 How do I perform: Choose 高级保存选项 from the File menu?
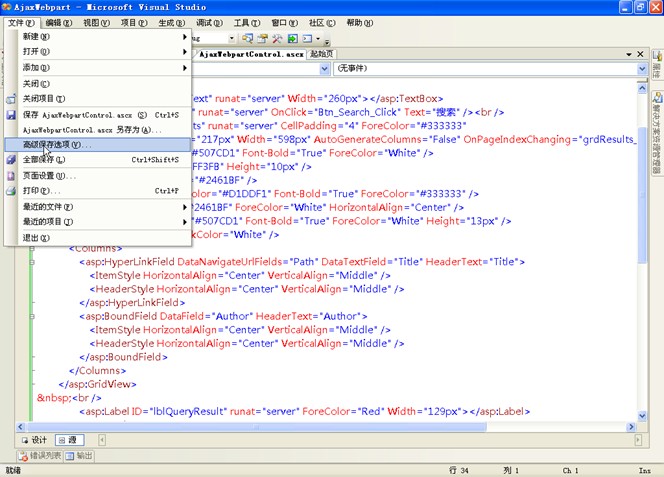pyautogui.click(x=97, y=145)
